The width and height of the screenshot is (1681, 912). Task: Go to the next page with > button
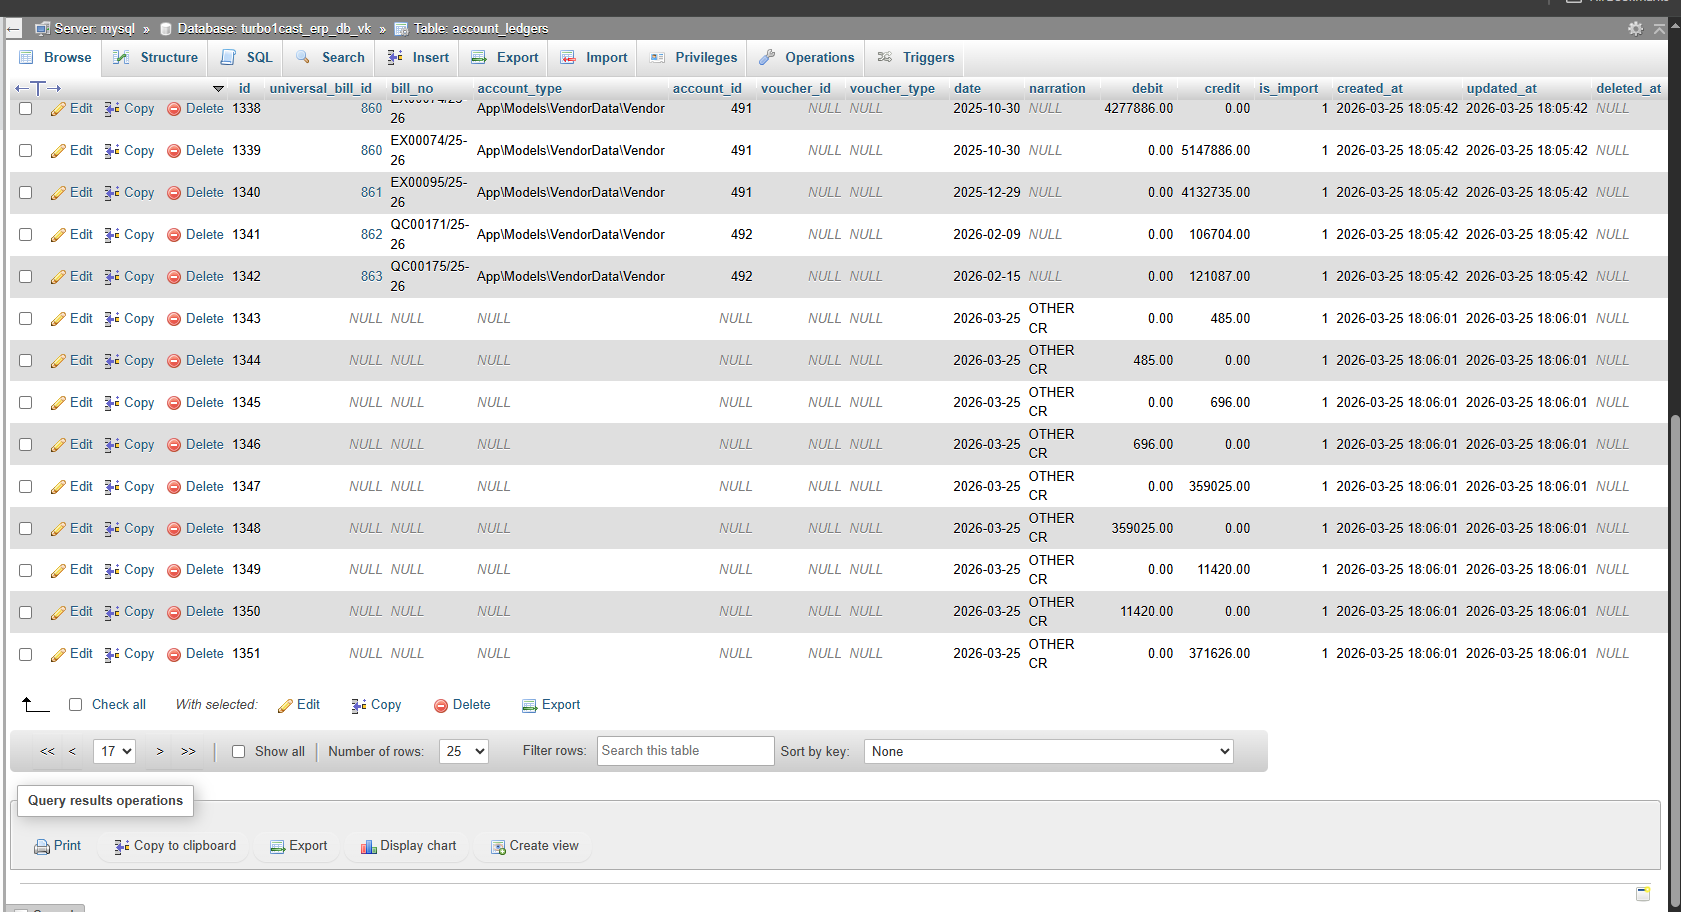[160, 751]
